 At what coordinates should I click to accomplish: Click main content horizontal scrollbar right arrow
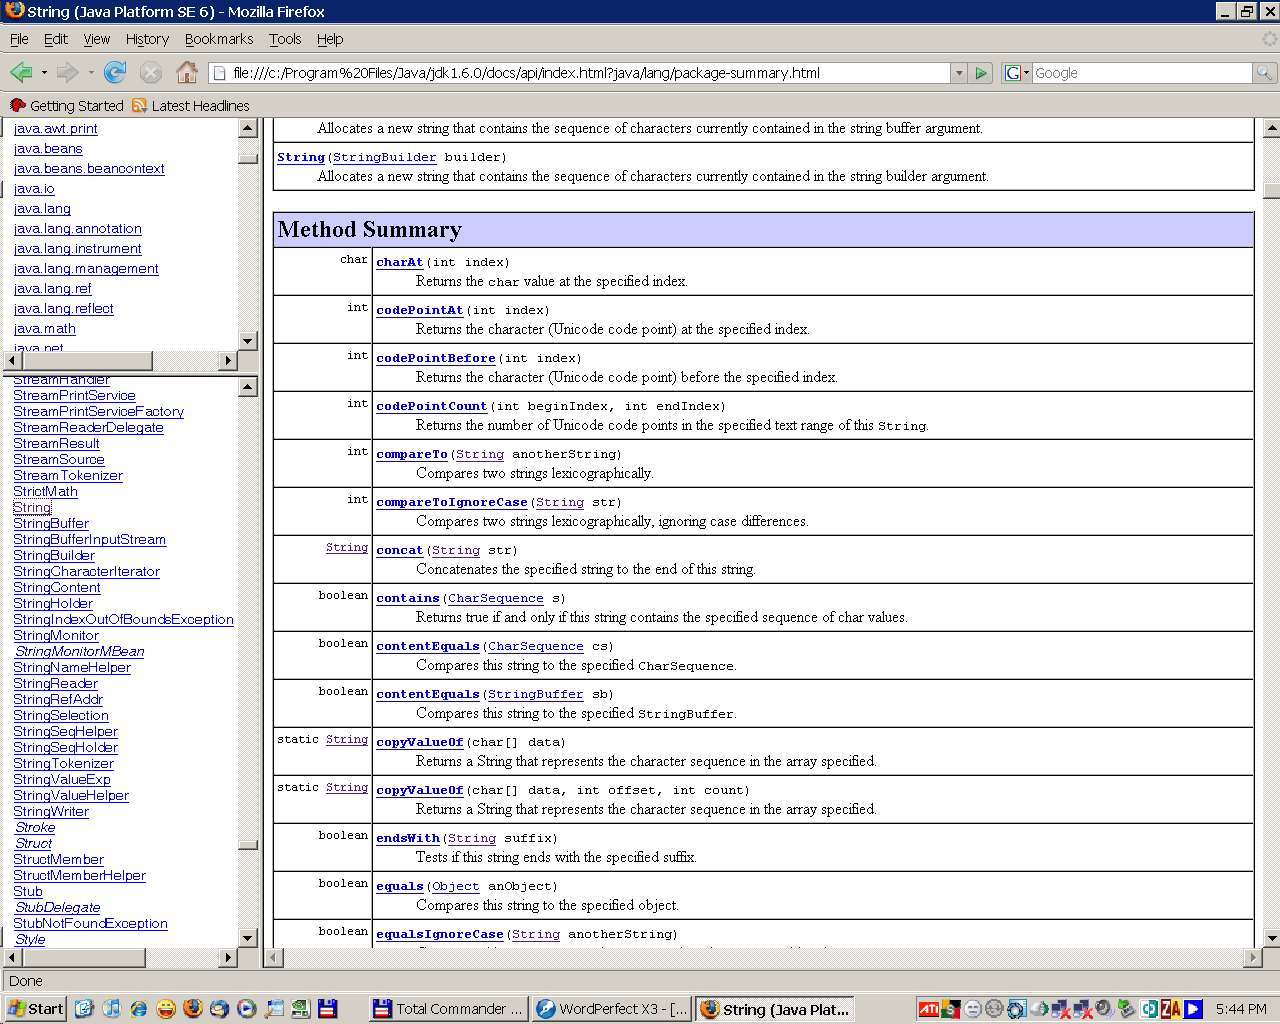[1253, 957]
